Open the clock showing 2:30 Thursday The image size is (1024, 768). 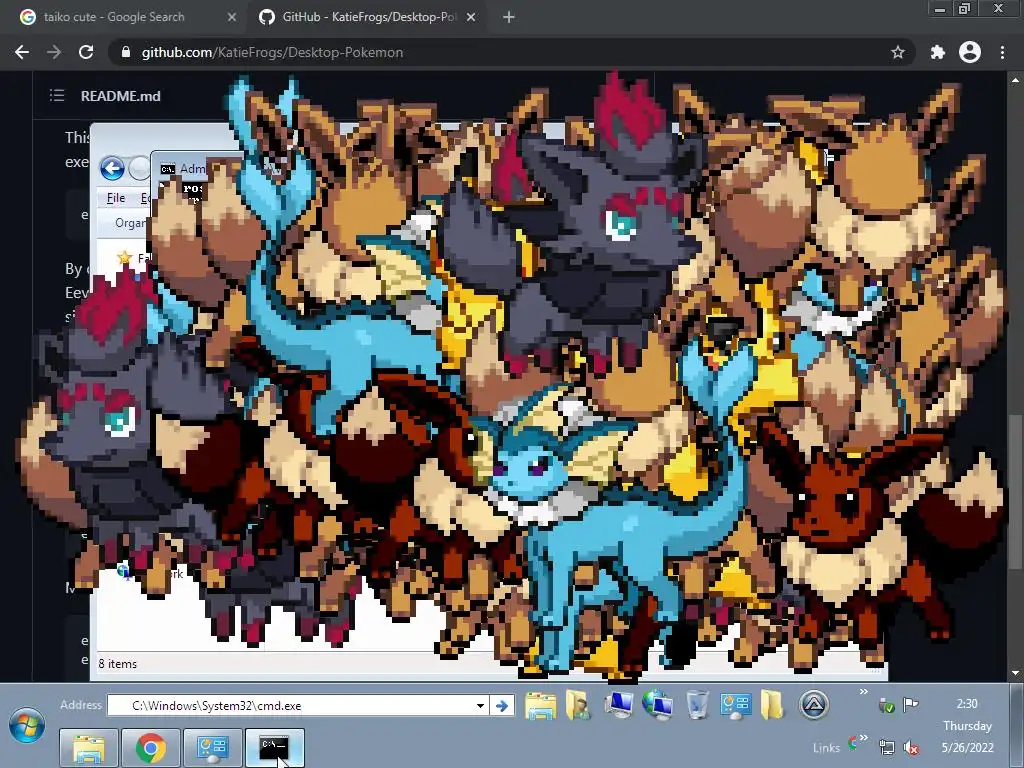coord(967,726)
